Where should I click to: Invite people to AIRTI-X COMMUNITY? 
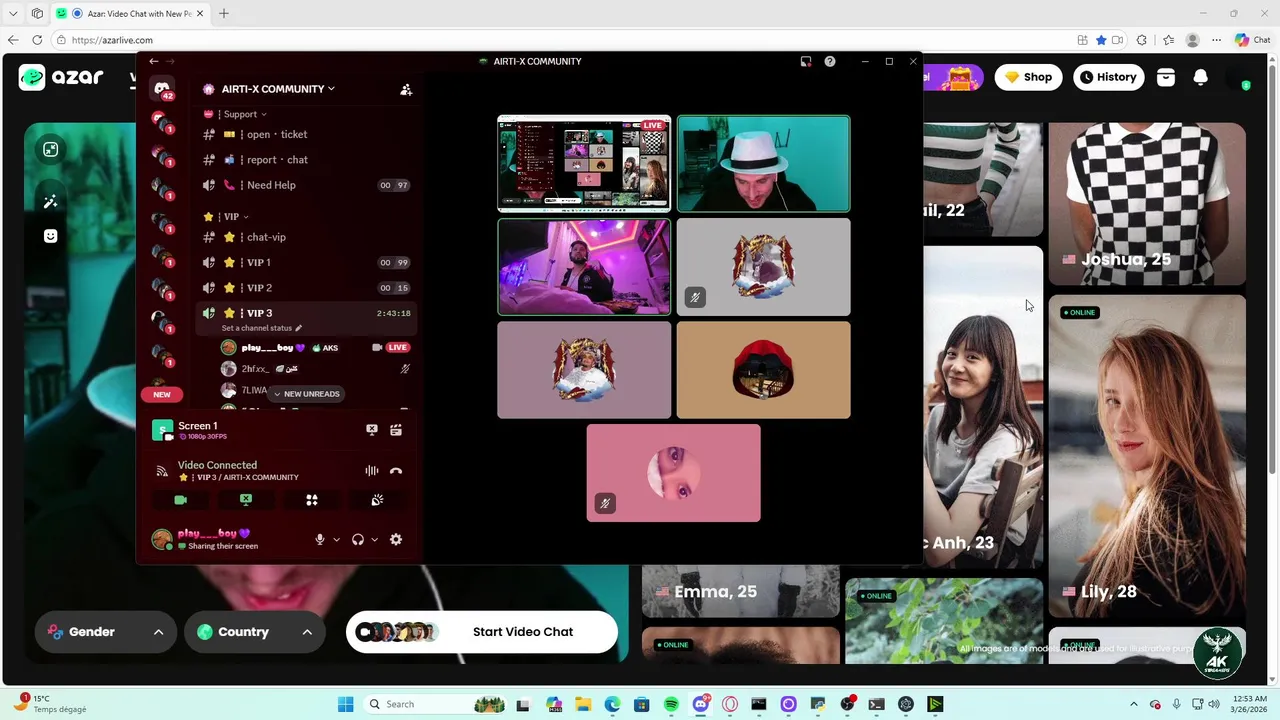(x=406, y=89)
